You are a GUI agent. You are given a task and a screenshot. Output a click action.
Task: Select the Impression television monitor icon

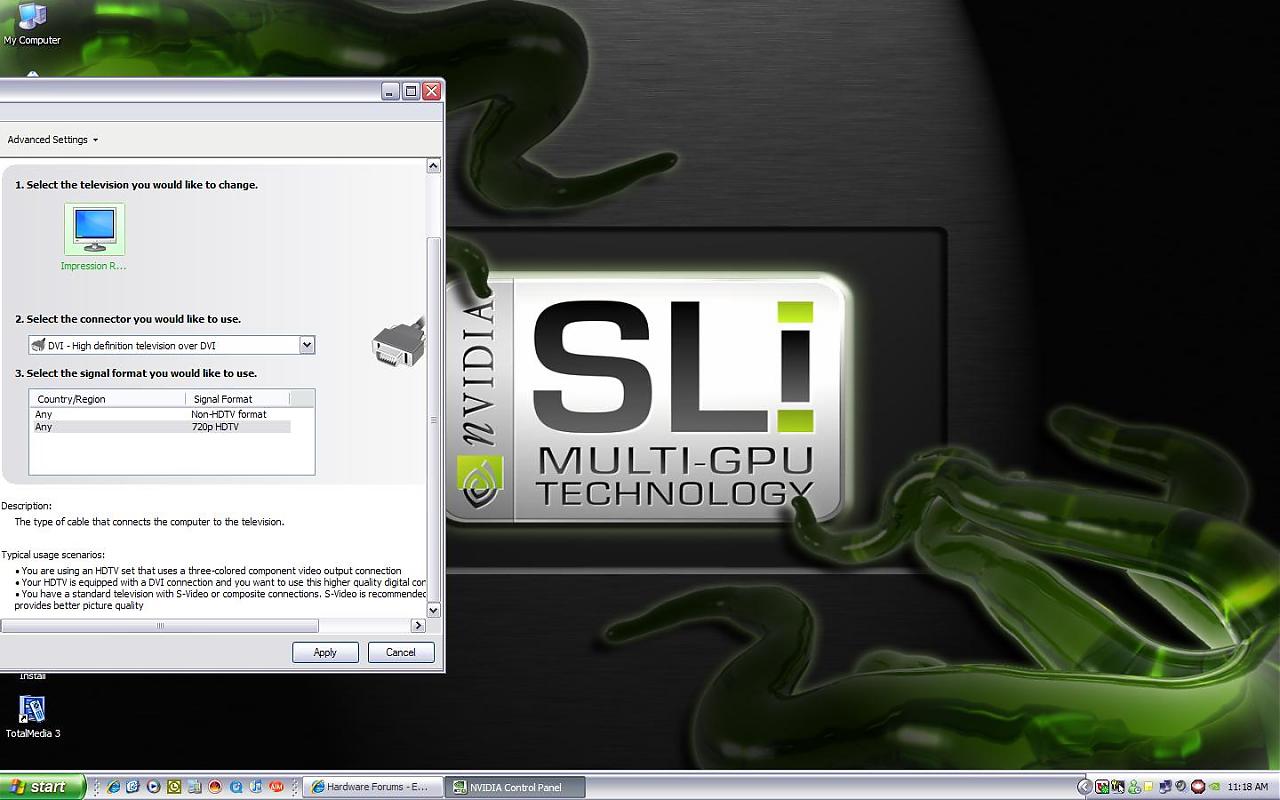pyautogui.click(x=94, y=230)
